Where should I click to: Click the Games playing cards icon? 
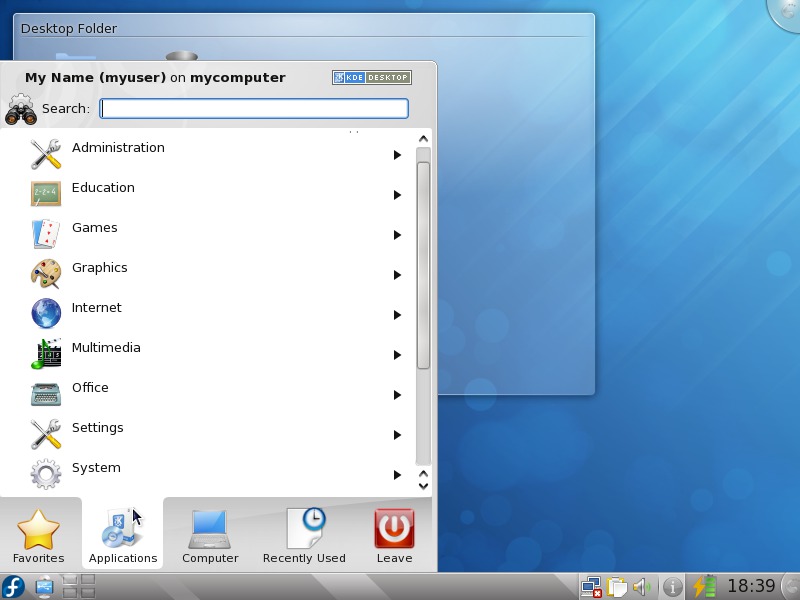pyautogui.click(x=46, y=234)
